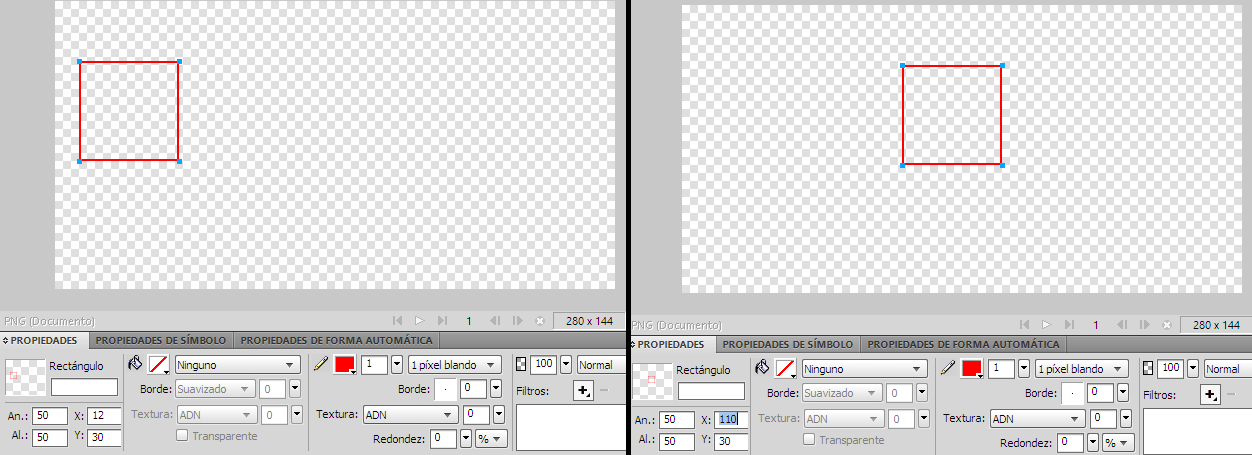1252x455 pixels.
Task: Click the pencil stroke icon in right window
Action: click(x=947, y=368)
